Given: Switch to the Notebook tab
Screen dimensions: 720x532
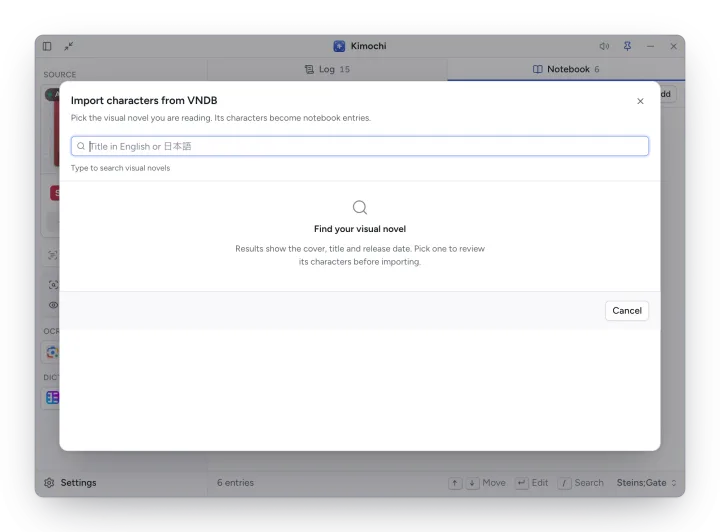Looking at the screenshot, I should point(566,69).
